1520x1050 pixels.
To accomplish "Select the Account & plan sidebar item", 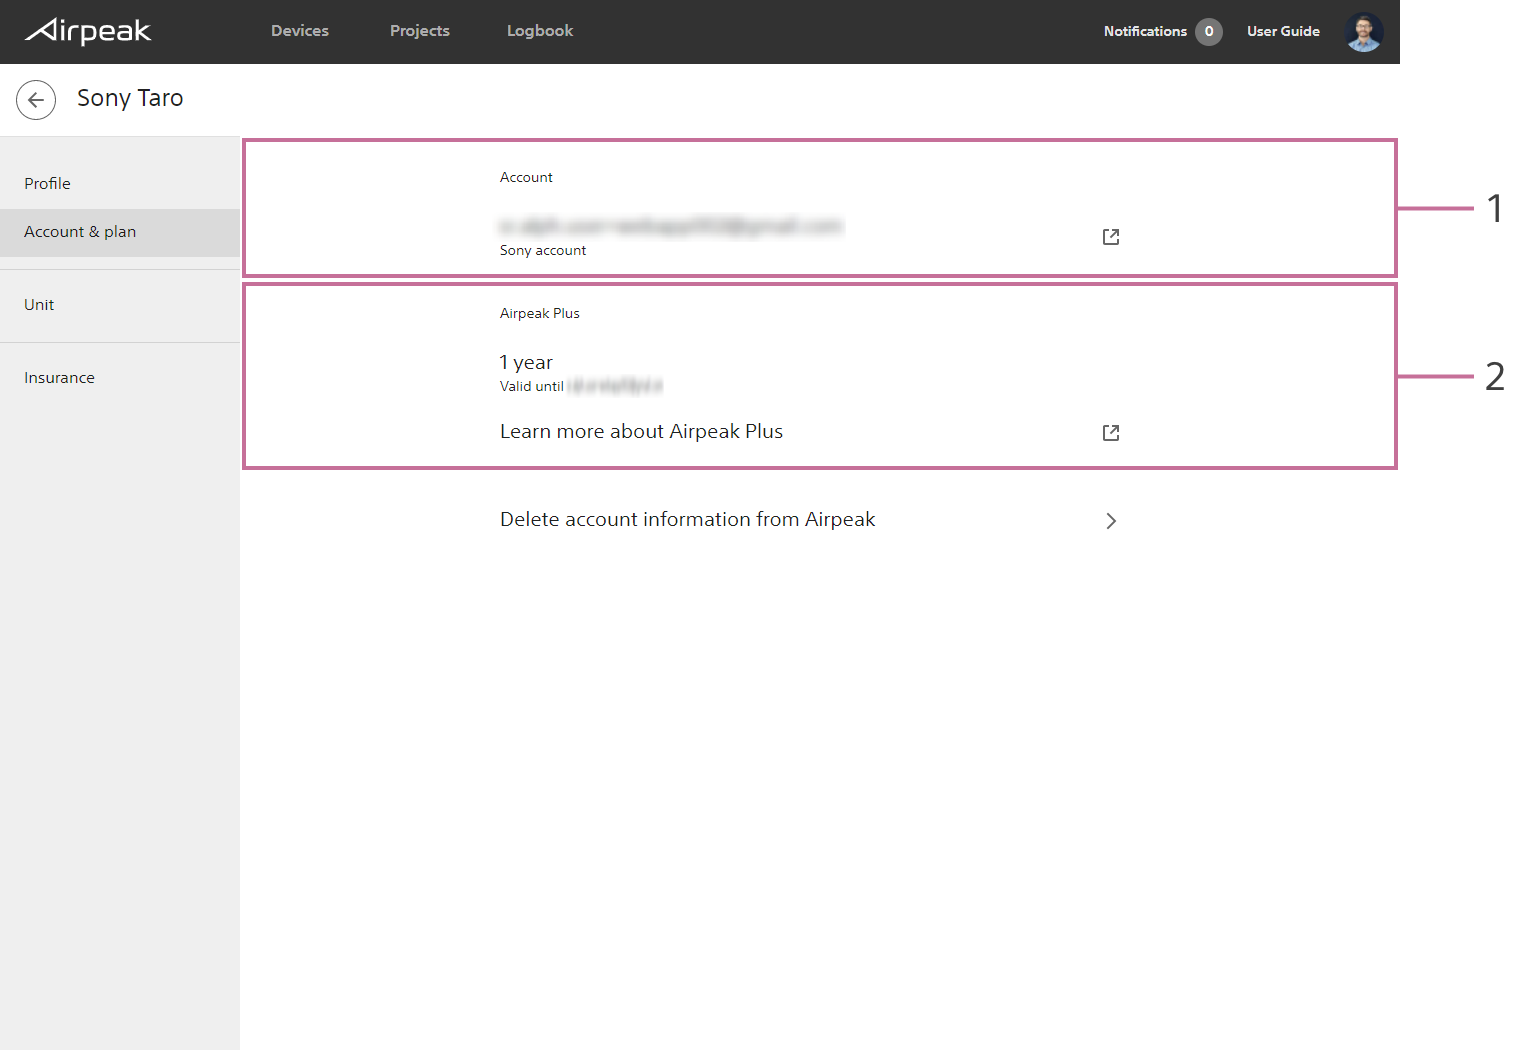I will tap(120, 232).
